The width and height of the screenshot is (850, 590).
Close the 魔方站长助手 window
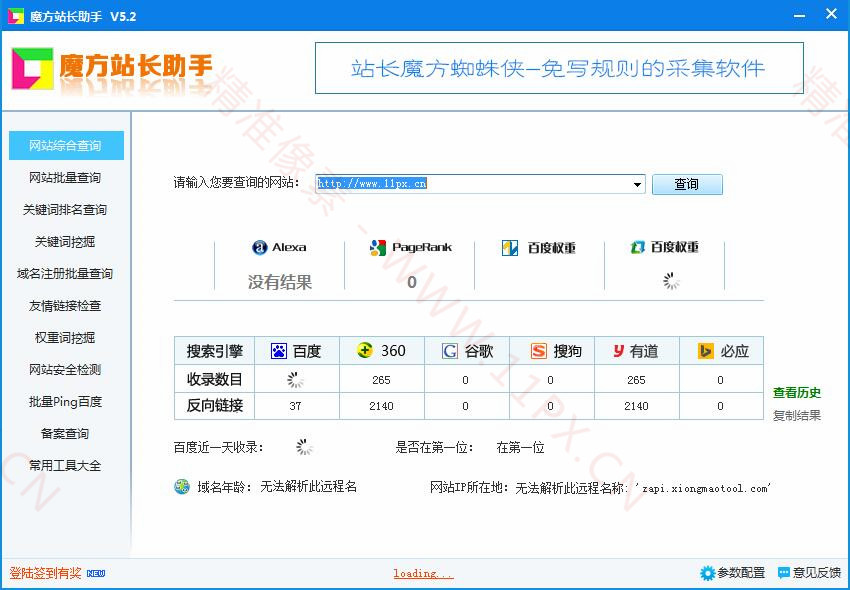(831, 15)
